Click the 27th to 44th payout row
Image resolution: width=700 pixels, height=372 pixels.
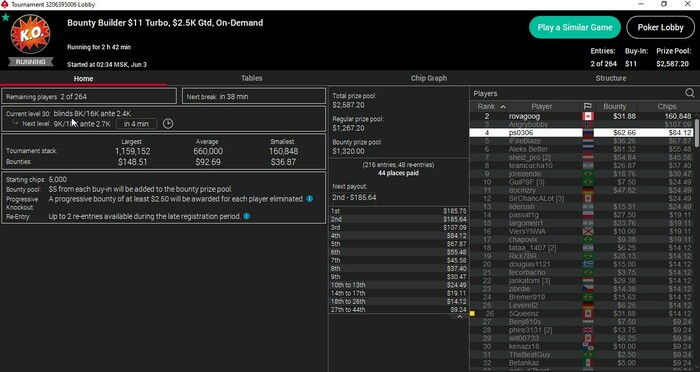(x=398, y=309)
